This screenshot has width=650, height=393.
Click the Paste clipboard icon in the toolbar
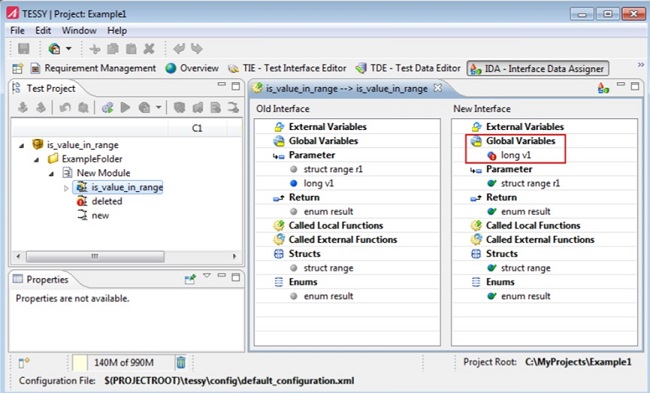point(131,49)
